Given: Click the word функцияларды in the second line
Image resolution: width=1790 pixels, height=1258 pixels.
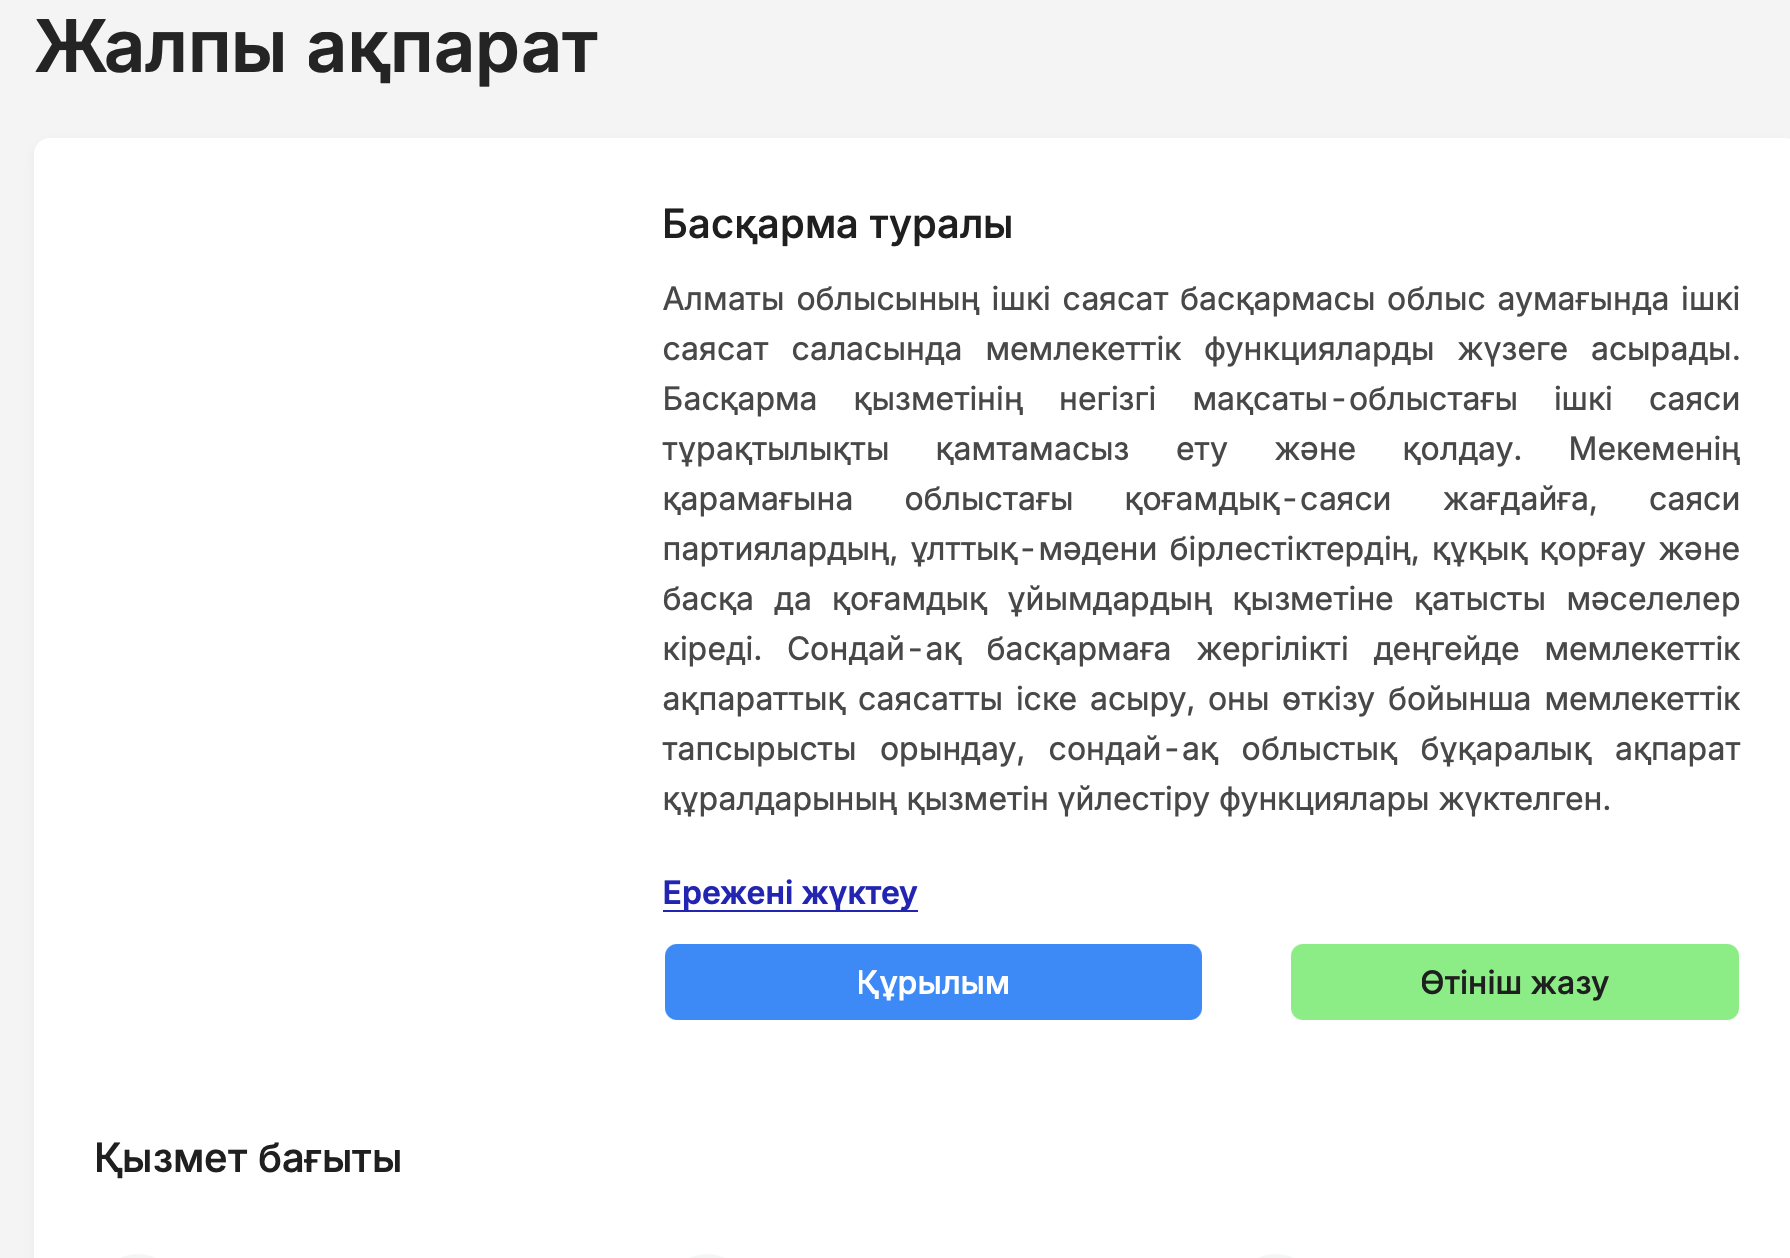Looking at the screenshot, I should [x=1318, y=349].
